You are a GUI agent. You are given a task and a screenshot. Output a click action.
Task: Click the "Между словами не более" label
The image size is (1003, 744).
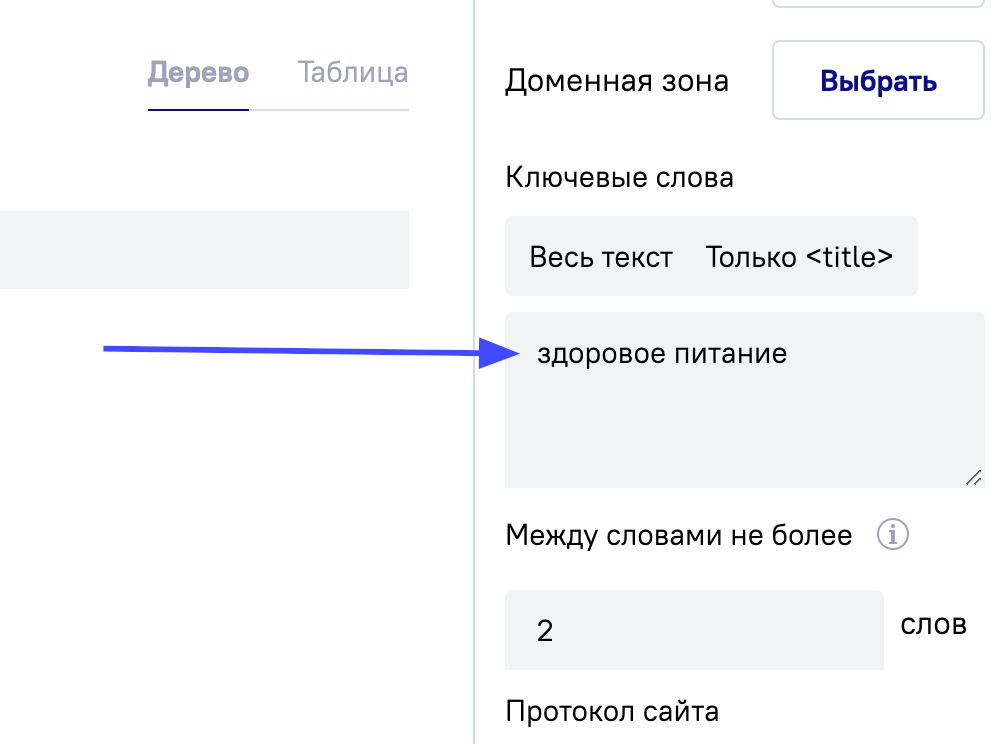(x=679, y=536)
